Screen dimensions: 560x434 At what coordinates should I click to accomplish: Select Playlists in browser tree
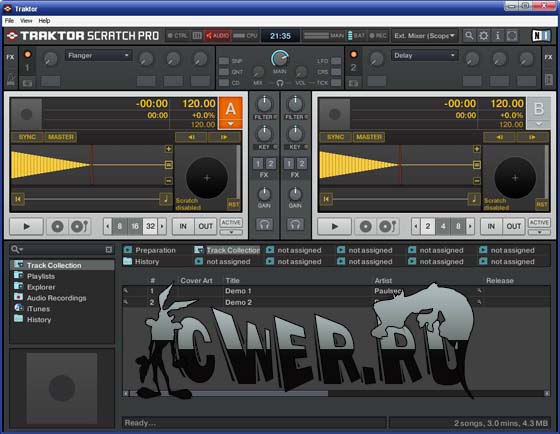point(41,276)
